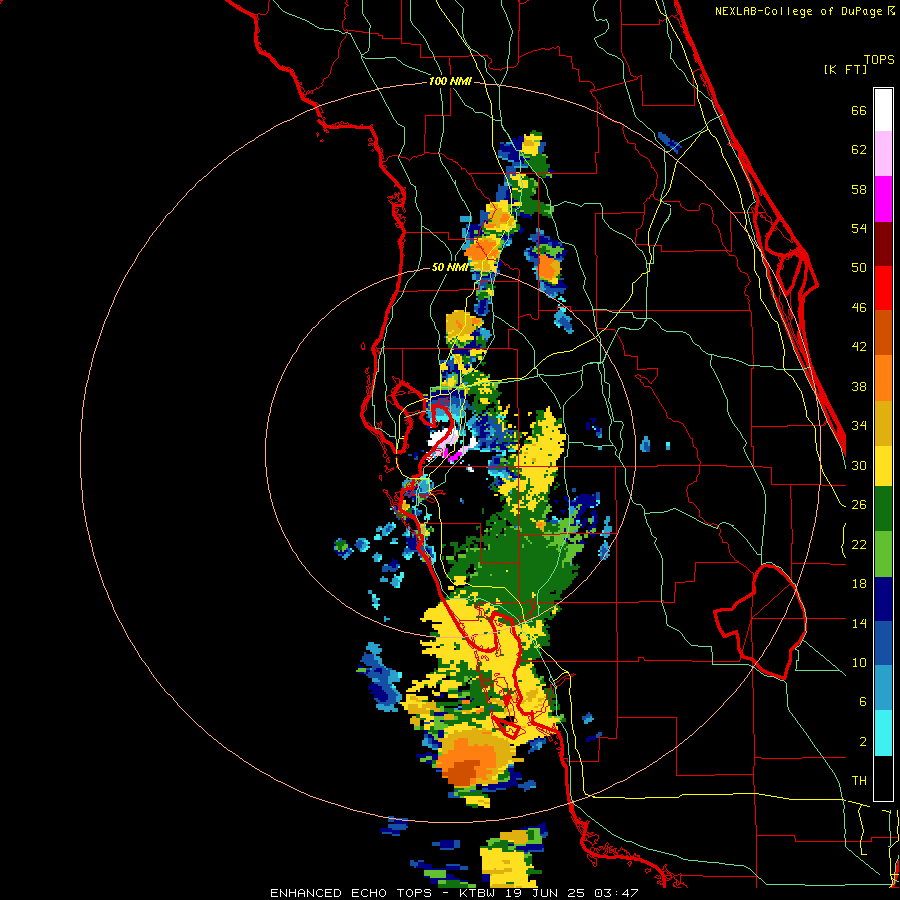Click the "62" scale label
Screen dimensions: 900x900
pos(859,150)
